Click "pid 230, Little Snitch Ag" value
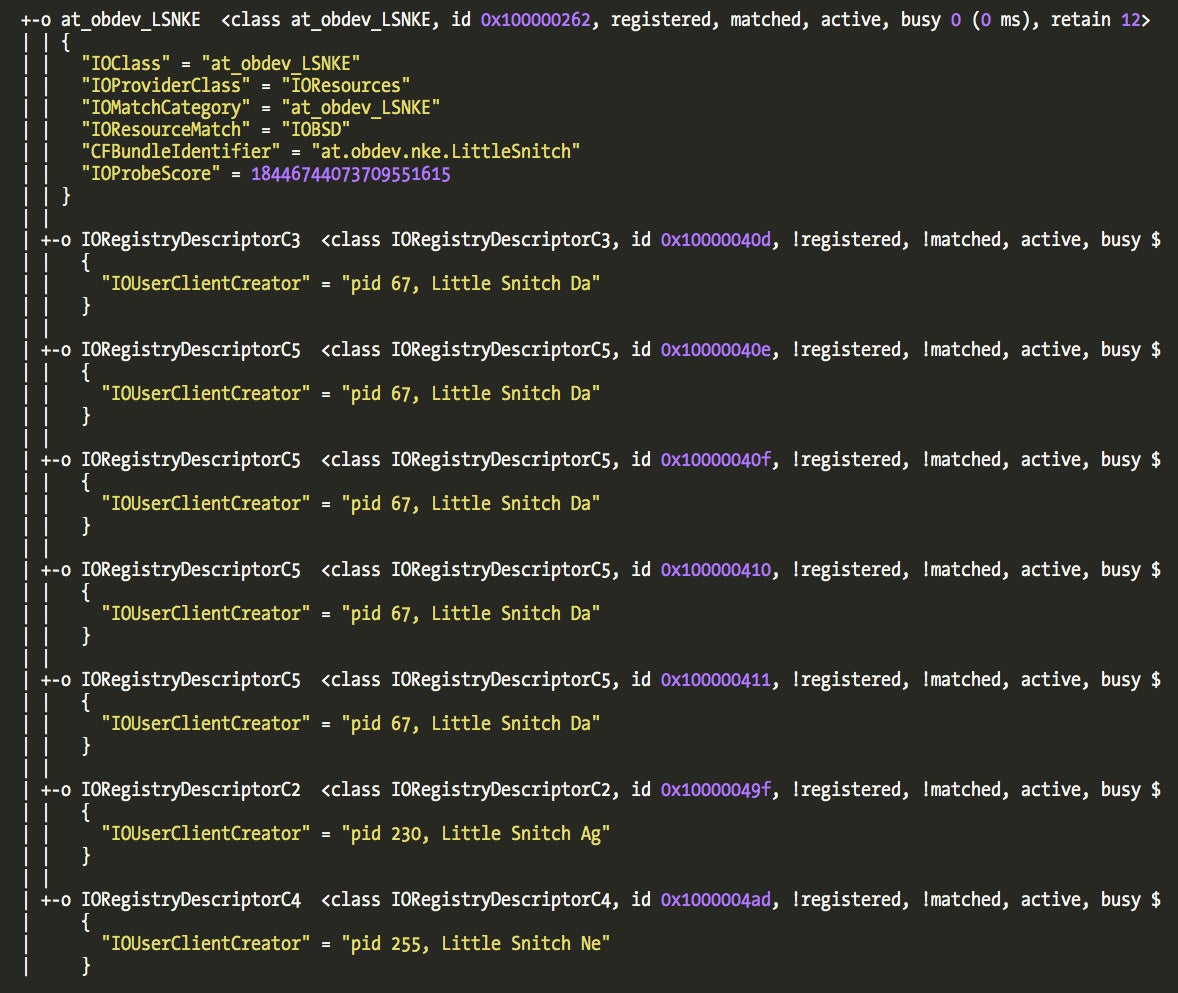This screenshot has width=1178, height=993. point(474,833)
